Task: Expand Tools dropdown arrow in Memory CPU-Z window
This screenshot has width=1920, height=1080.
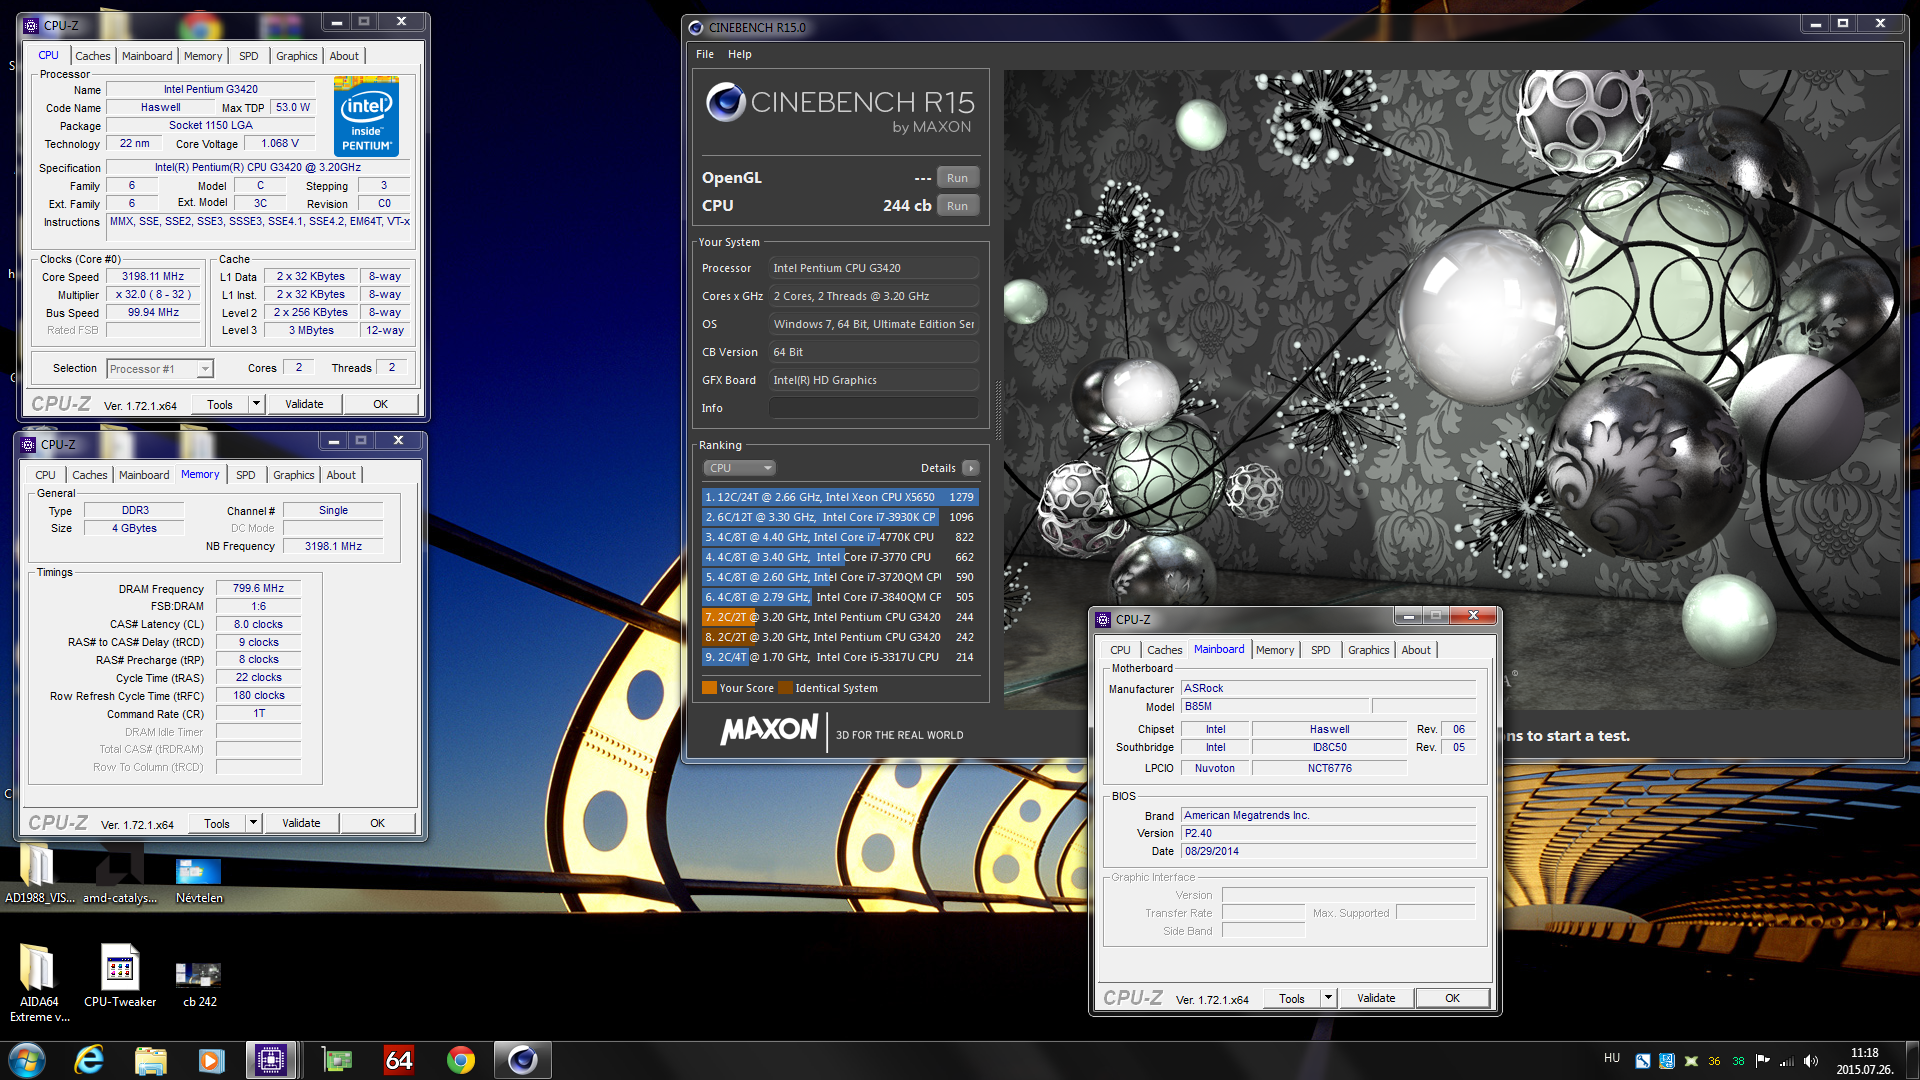Action: click(x=254, y=823)
